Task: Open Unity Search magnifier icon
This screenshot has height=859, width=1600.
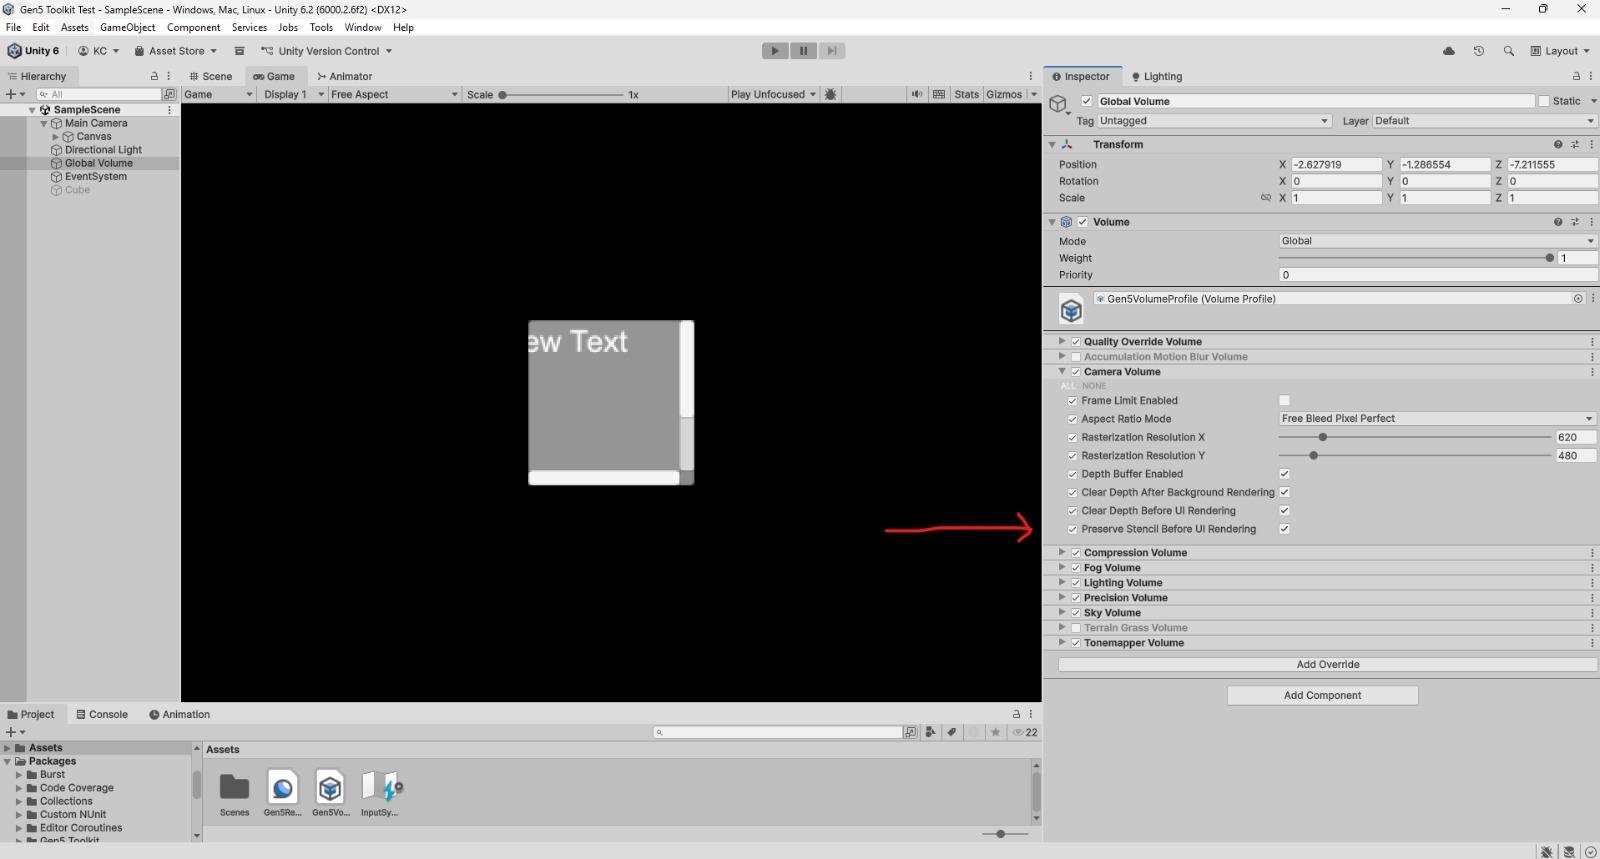Action: point(1508,51)
